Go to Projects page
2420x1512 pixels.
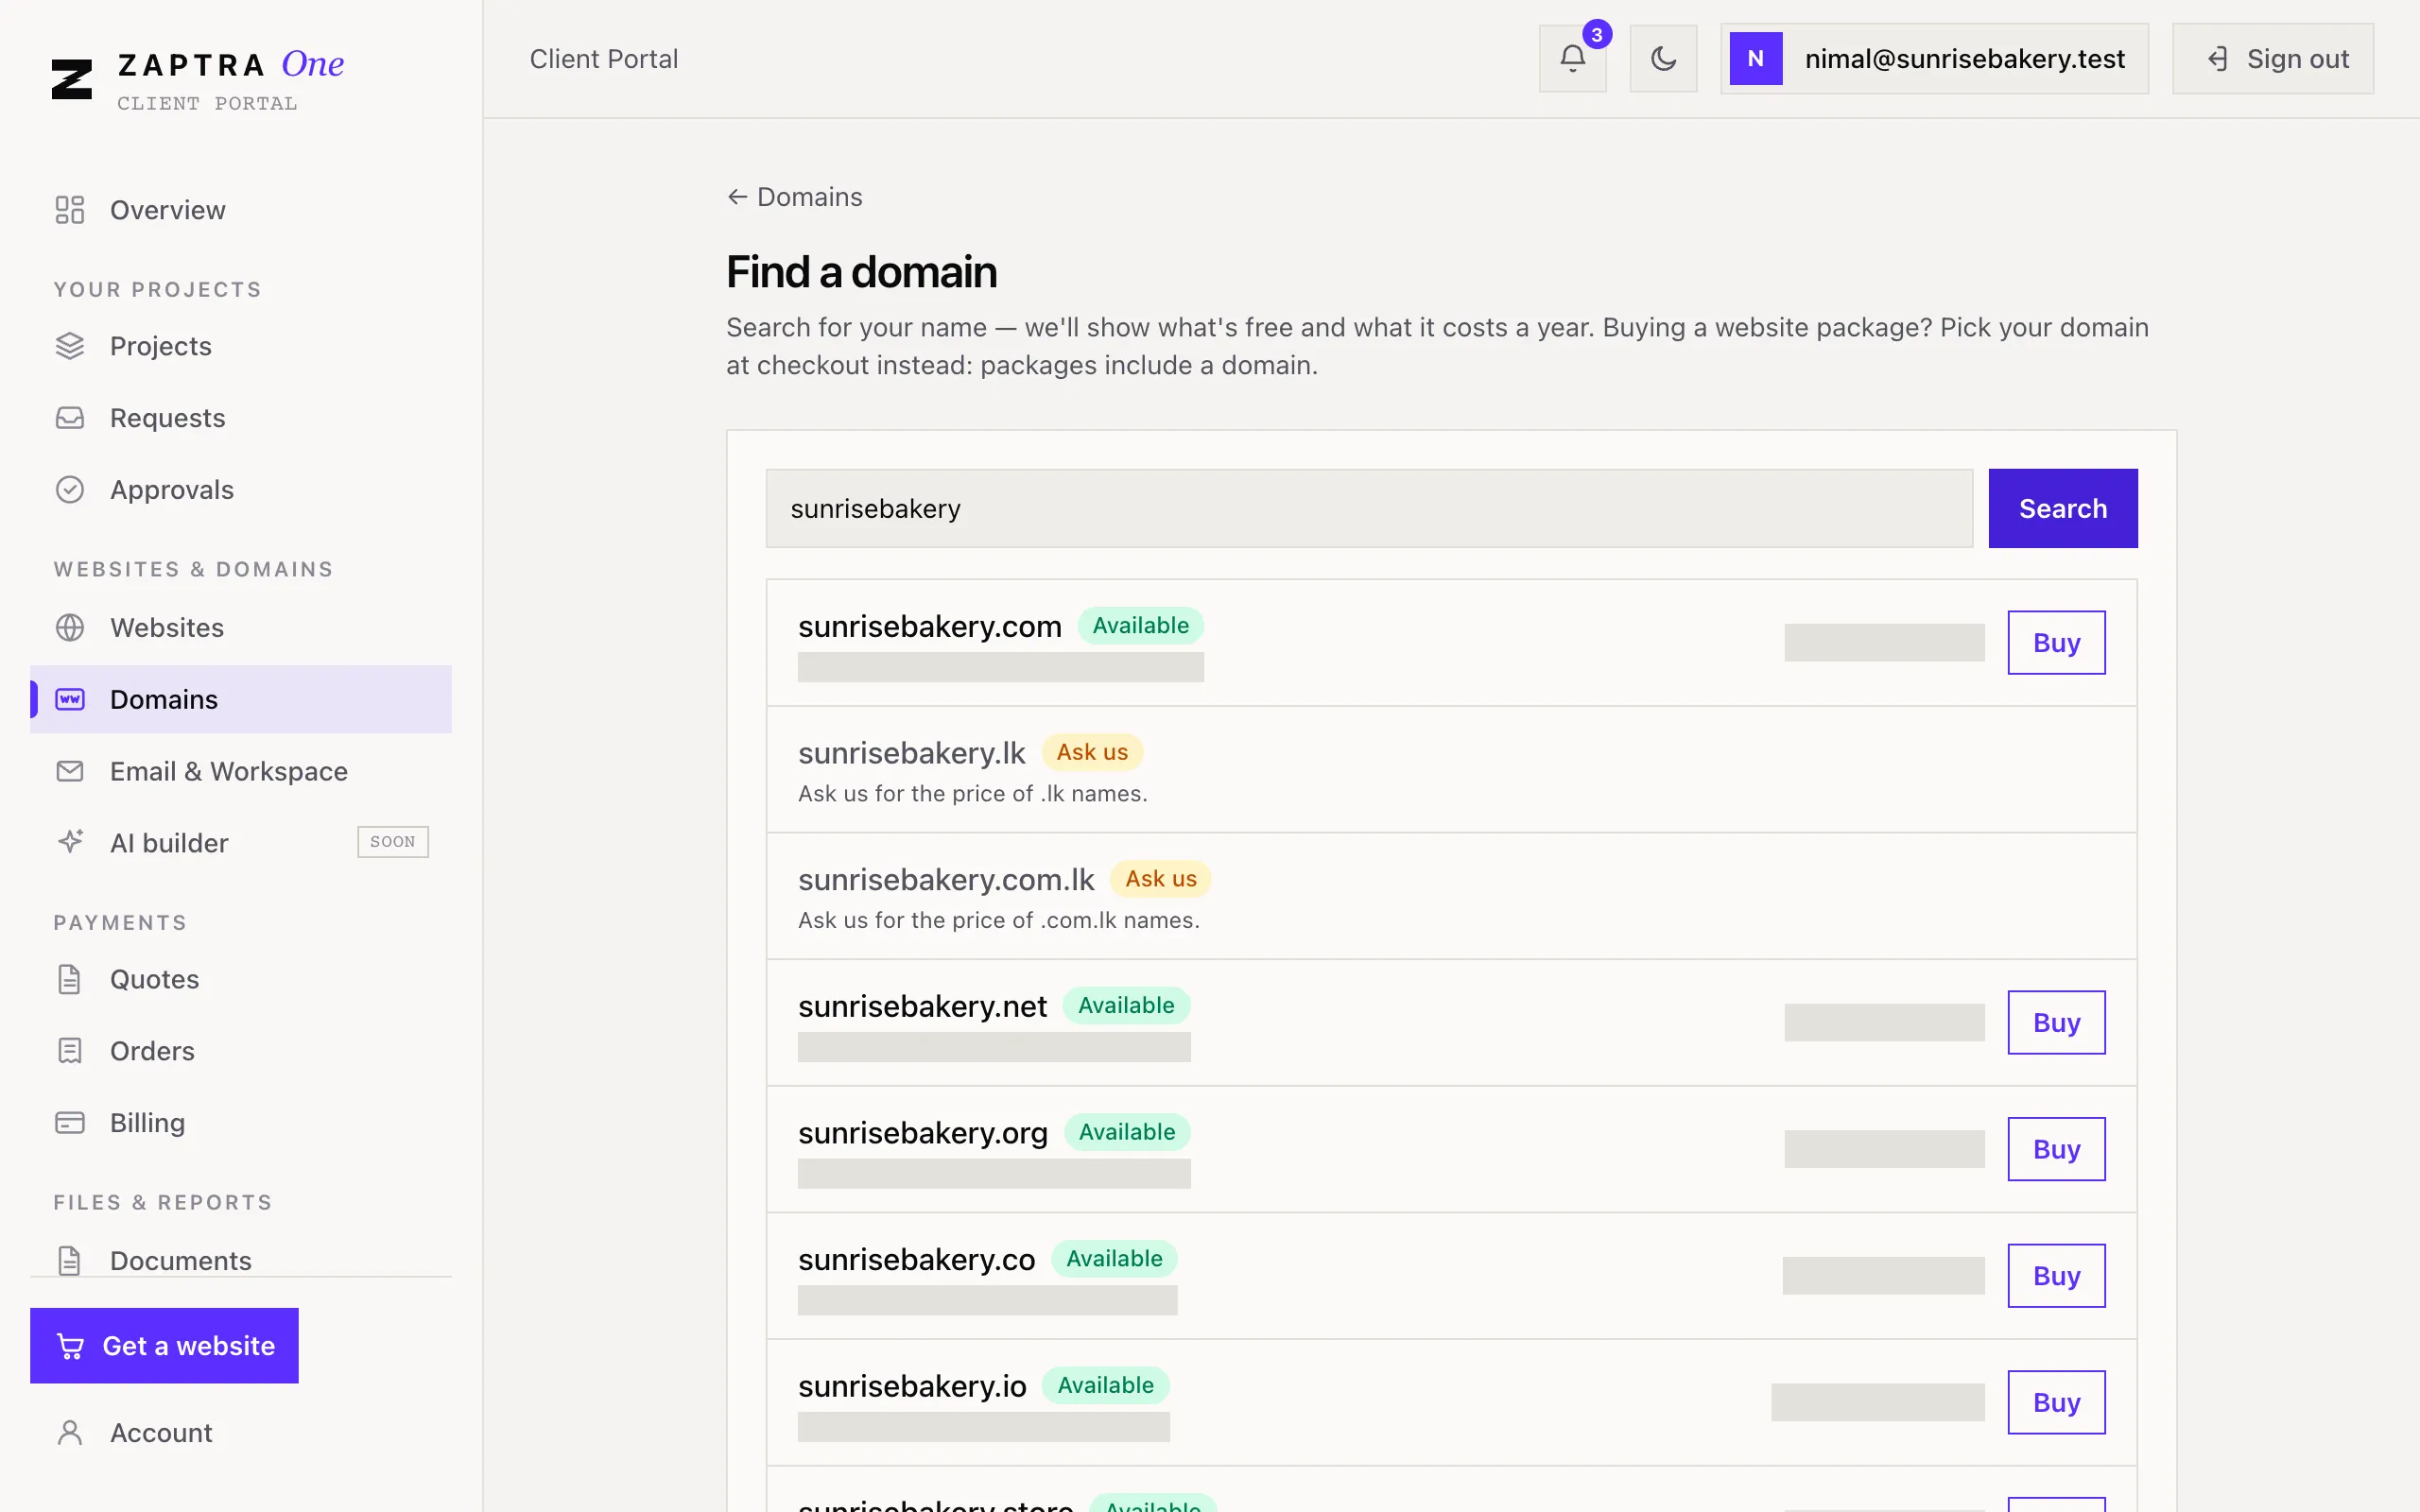[241, 346]
